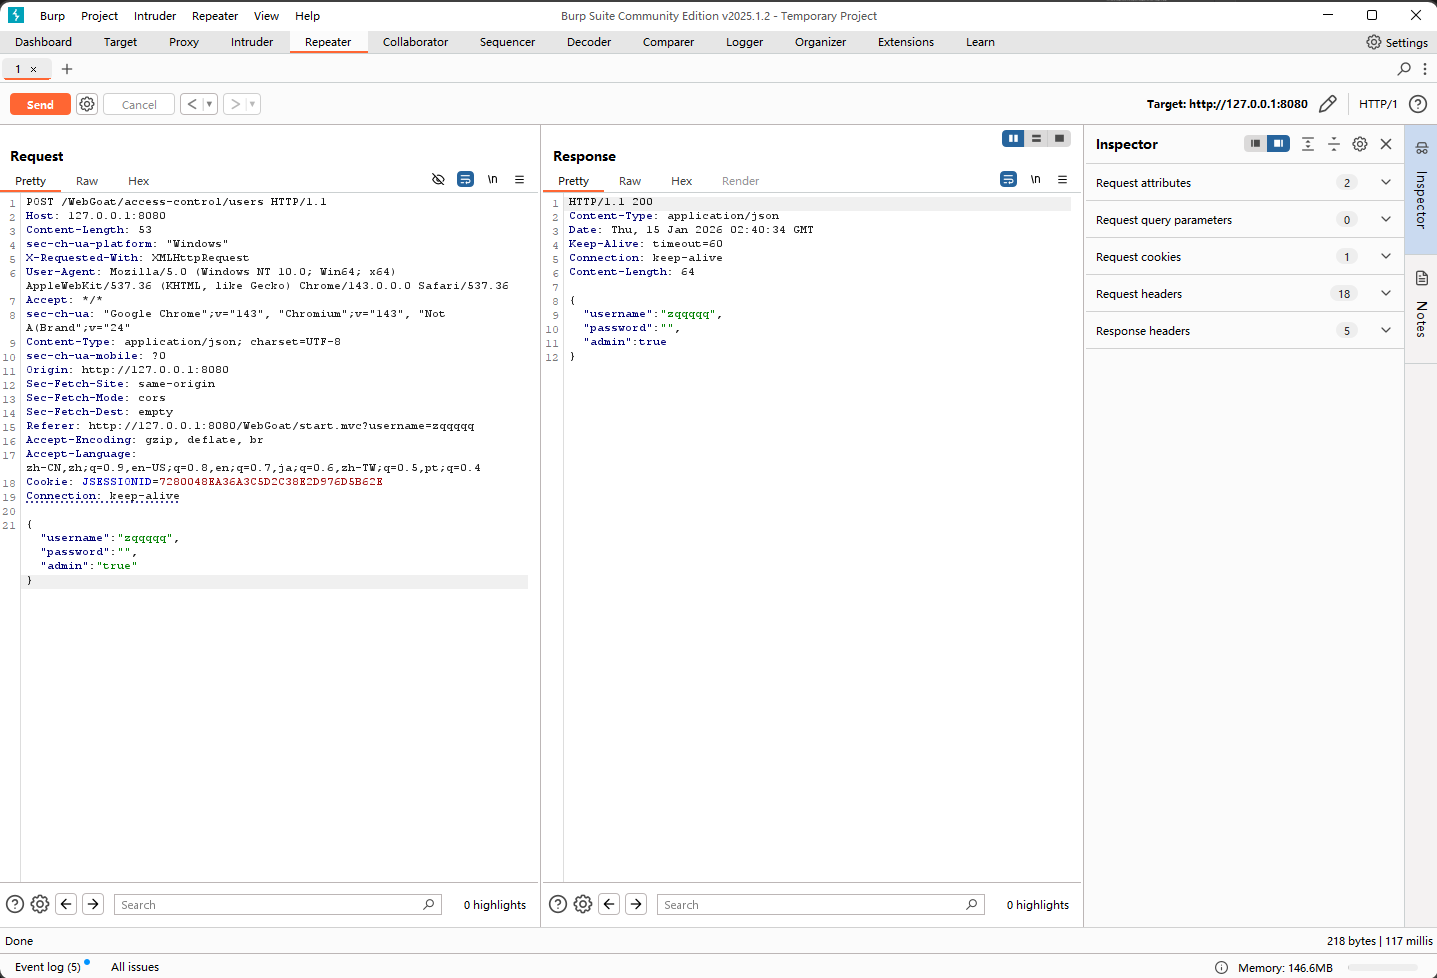Close the Inspector panel
1437x978 pixels.
click(x=1386, y=144)
